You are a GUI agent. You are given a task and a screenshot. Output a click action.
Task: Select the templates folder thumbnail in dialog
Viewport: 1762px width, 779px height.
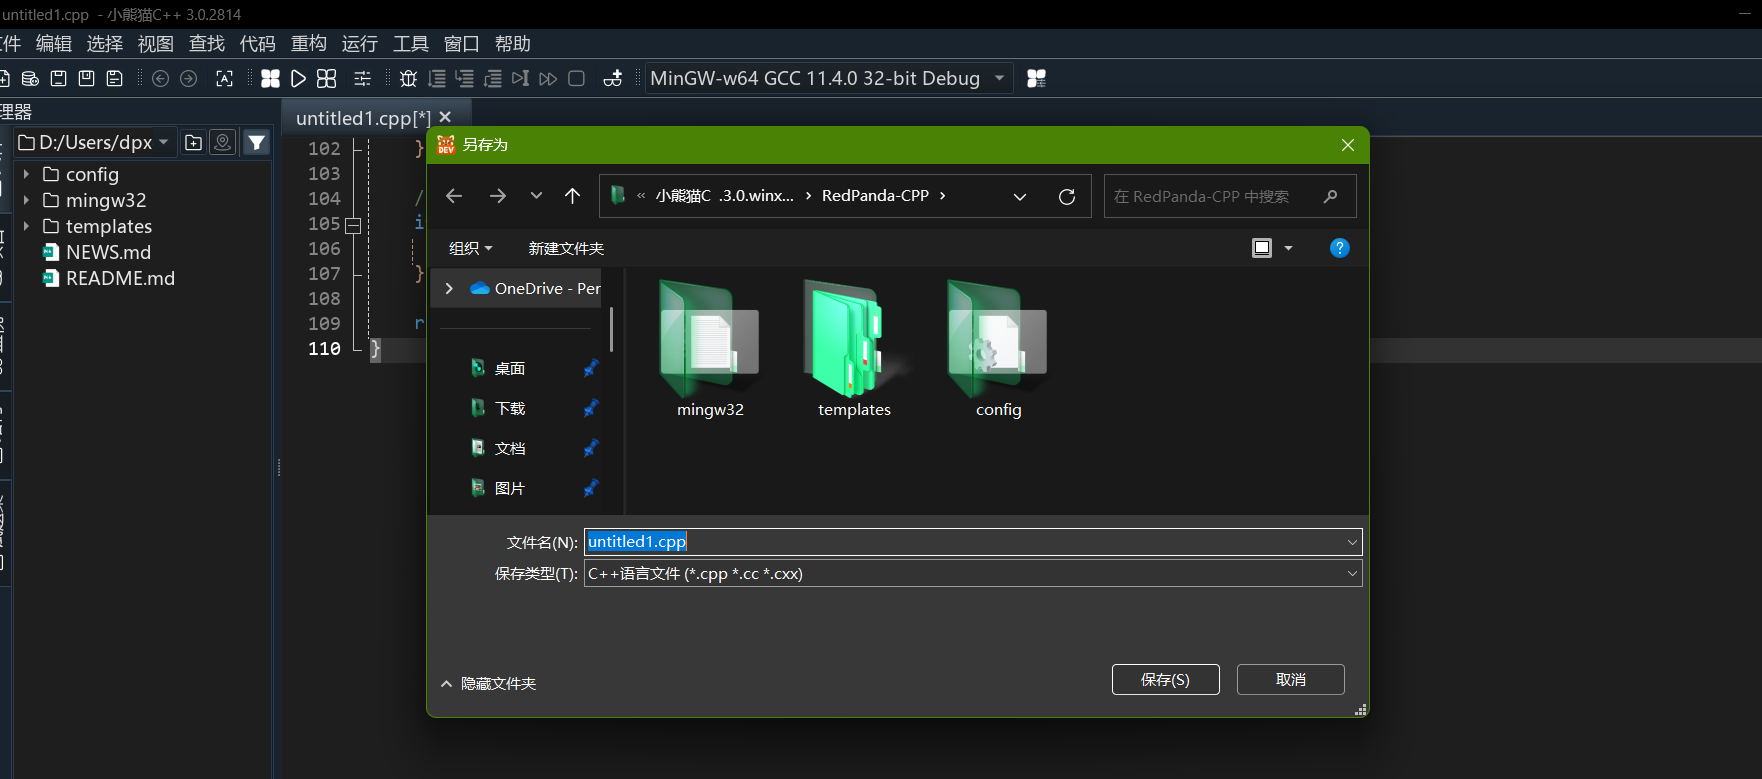coord(854,349)
